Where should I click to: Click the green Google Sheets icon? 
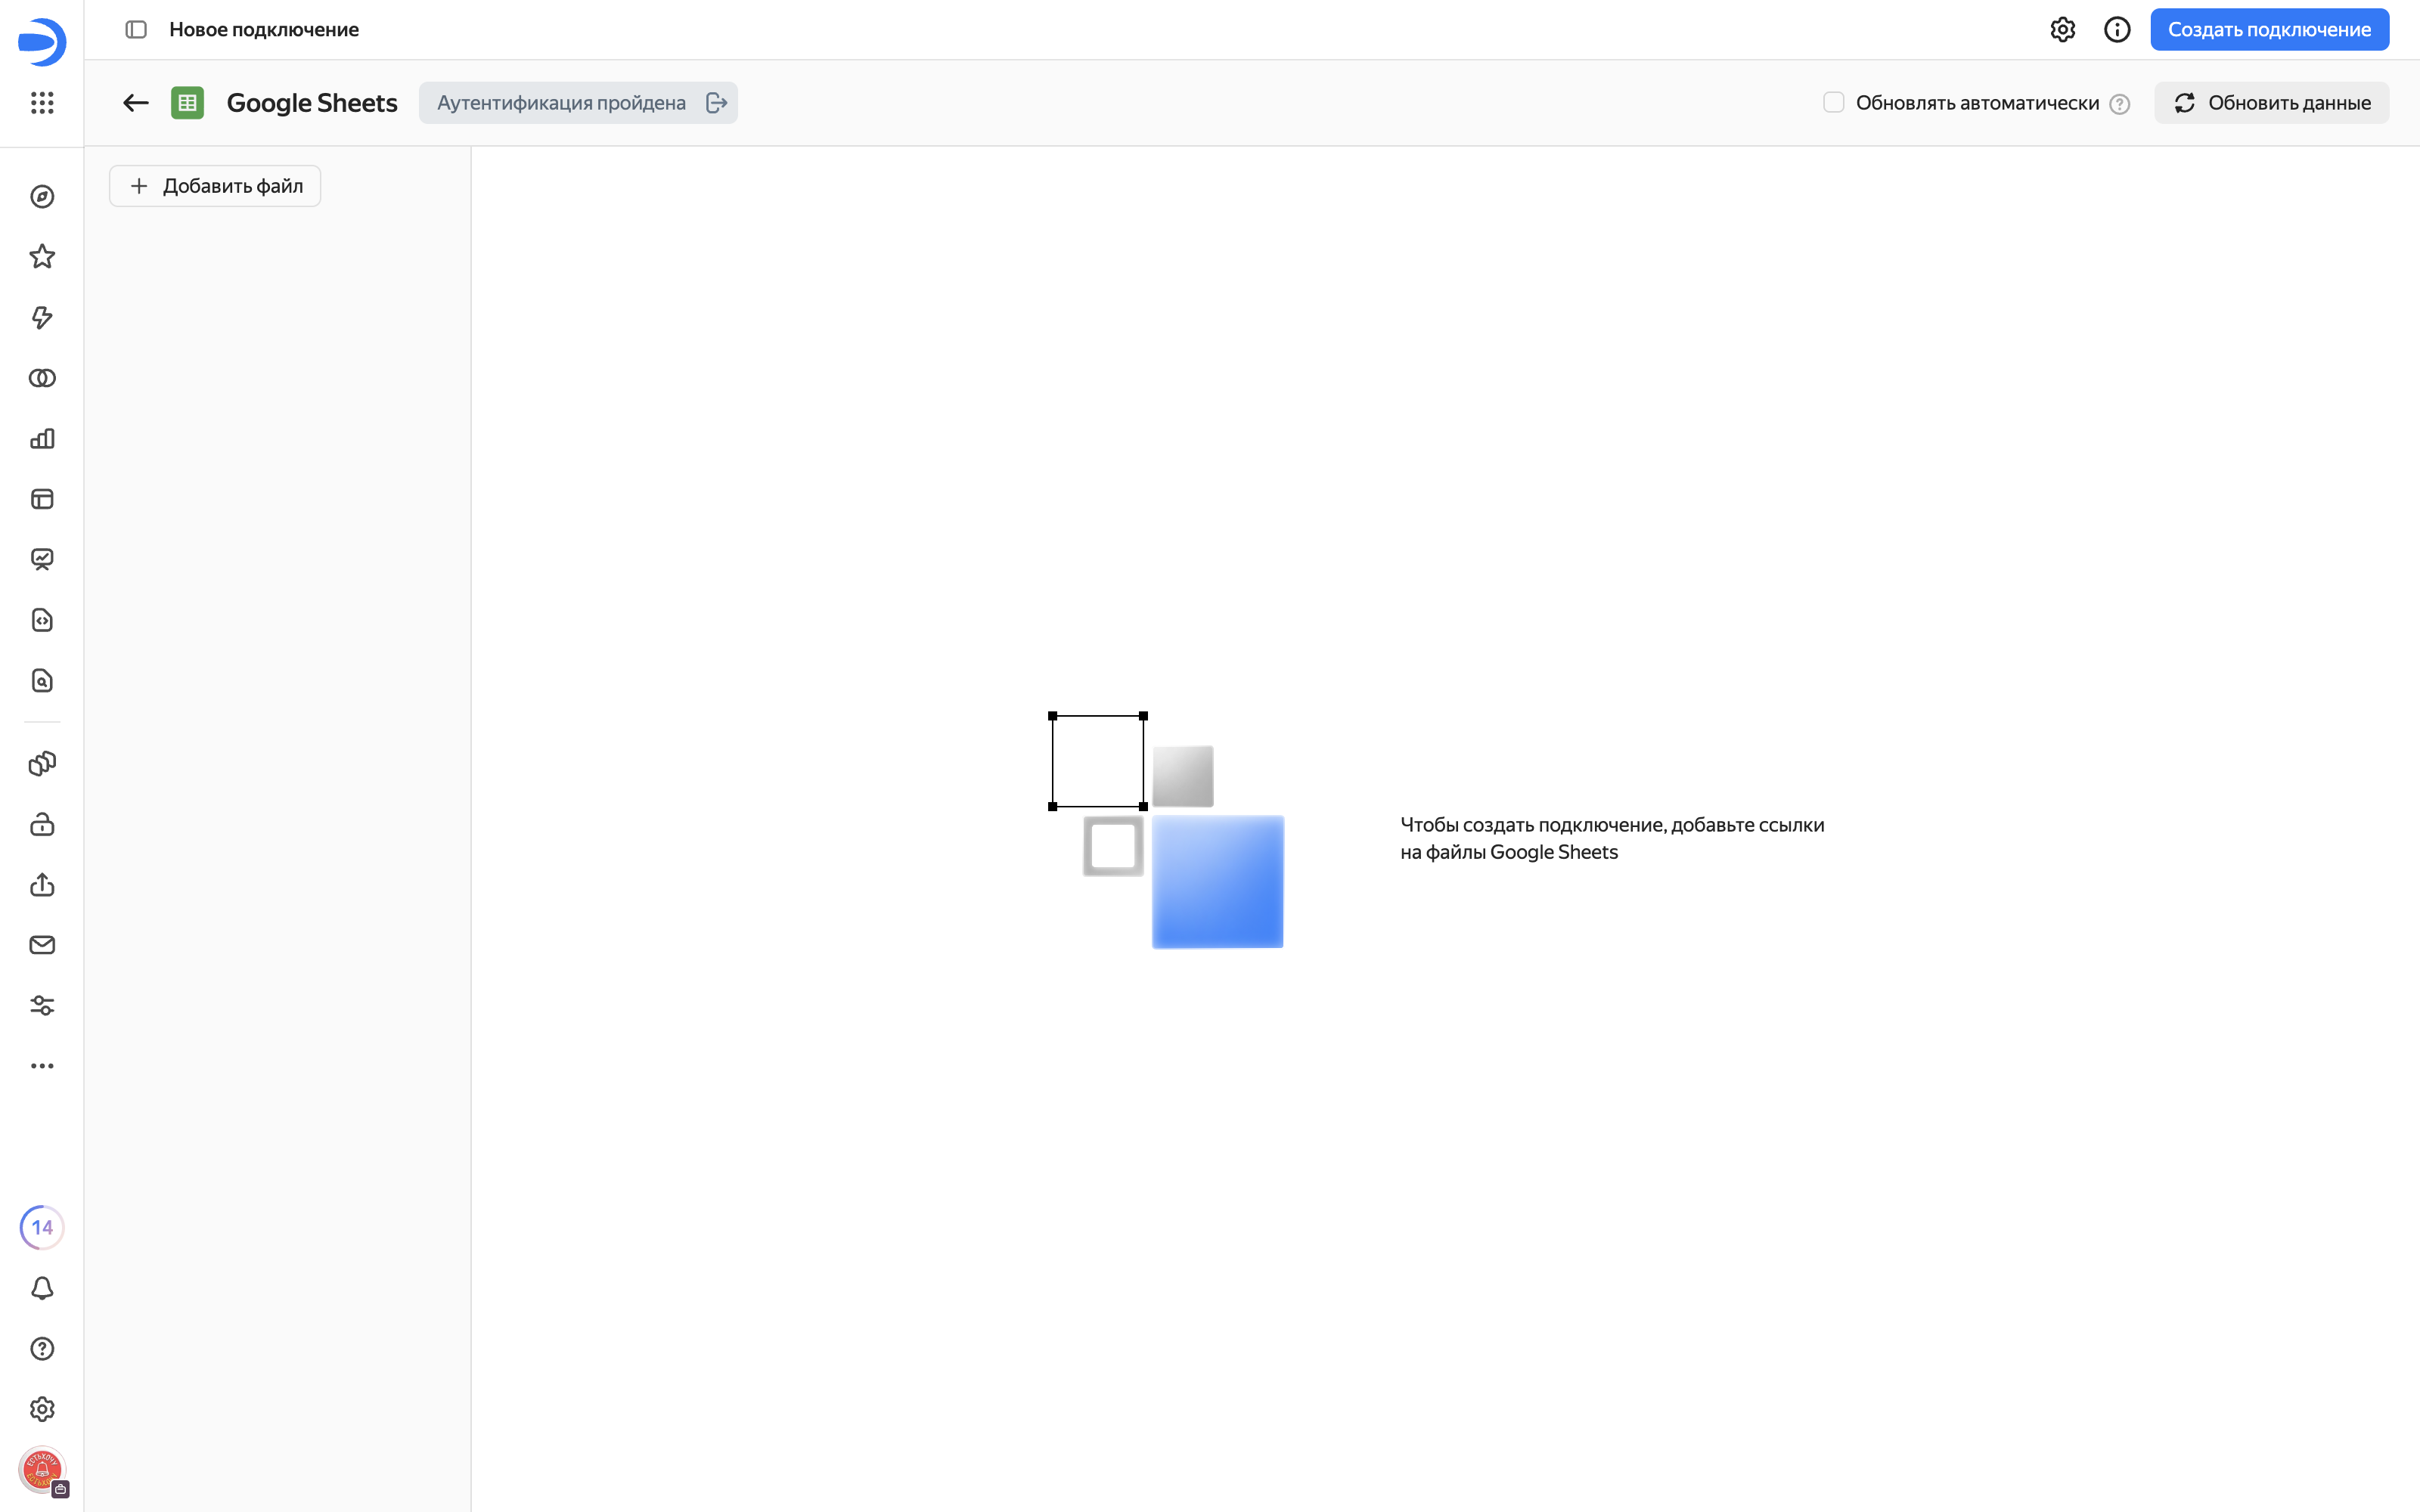pos(188,103)
